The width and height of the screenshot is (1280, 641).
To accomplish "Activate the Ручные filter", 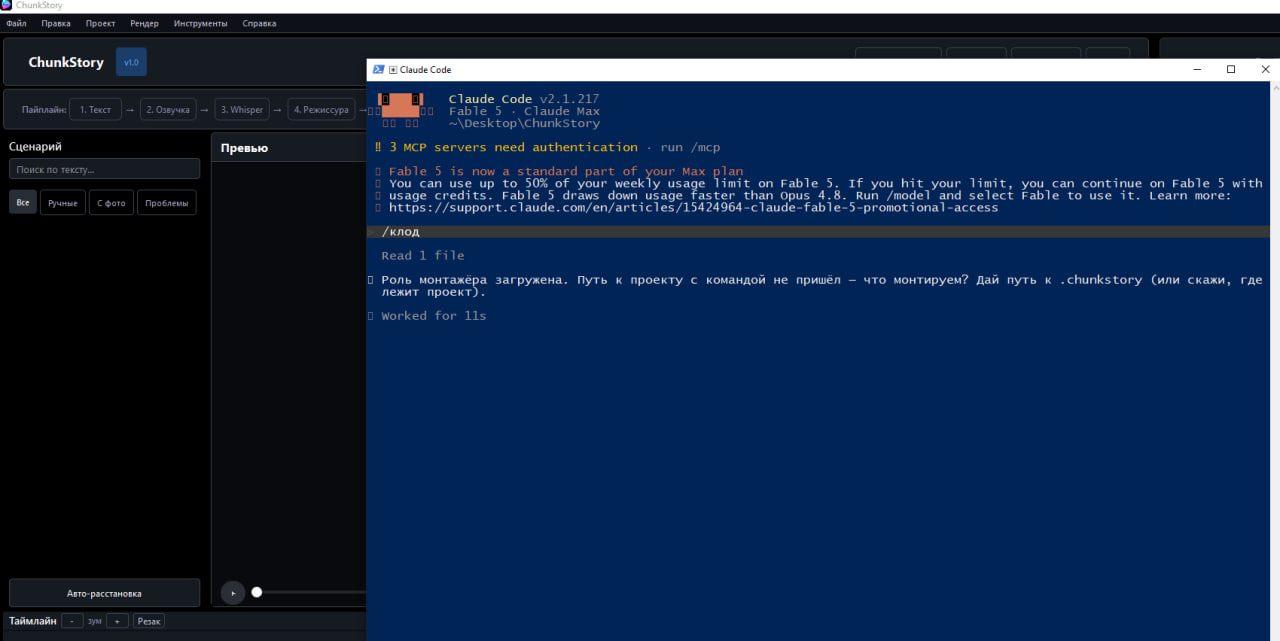I will [x=63, y=203].
